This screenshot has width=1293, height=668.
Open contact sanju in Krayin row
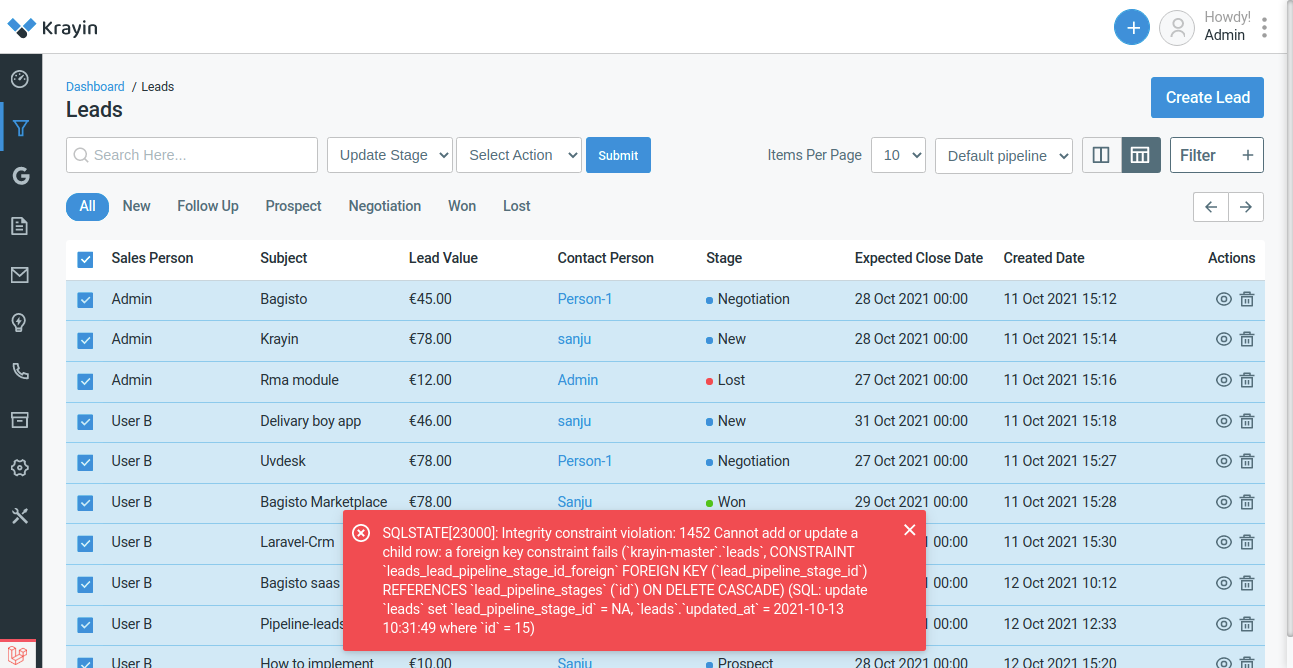(574, 339)
